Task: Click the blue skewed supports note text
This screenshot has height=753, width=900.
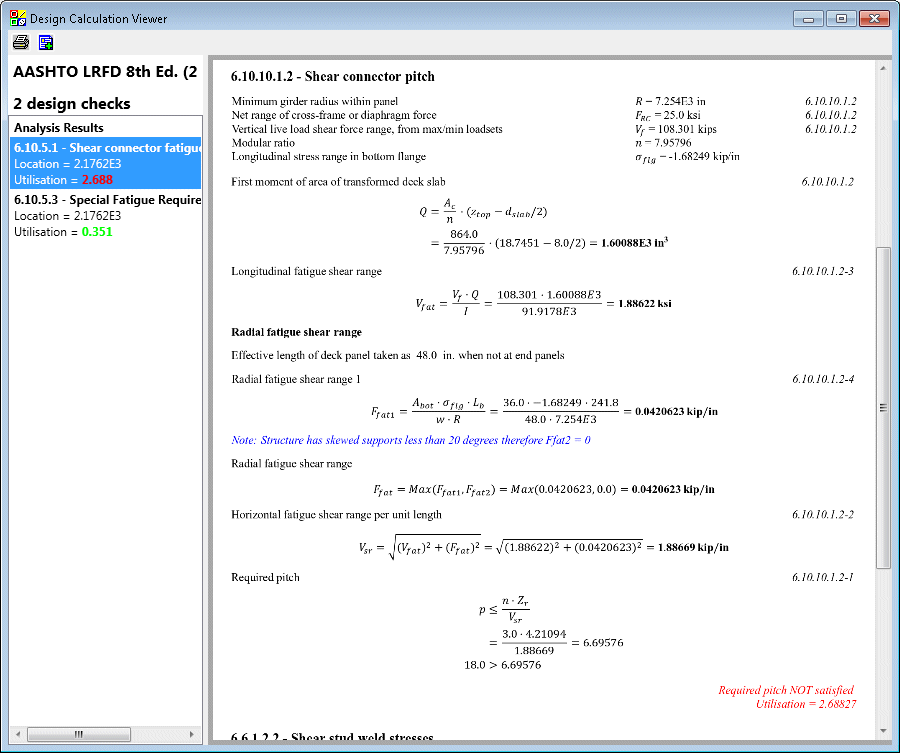Action: (411, 440)
